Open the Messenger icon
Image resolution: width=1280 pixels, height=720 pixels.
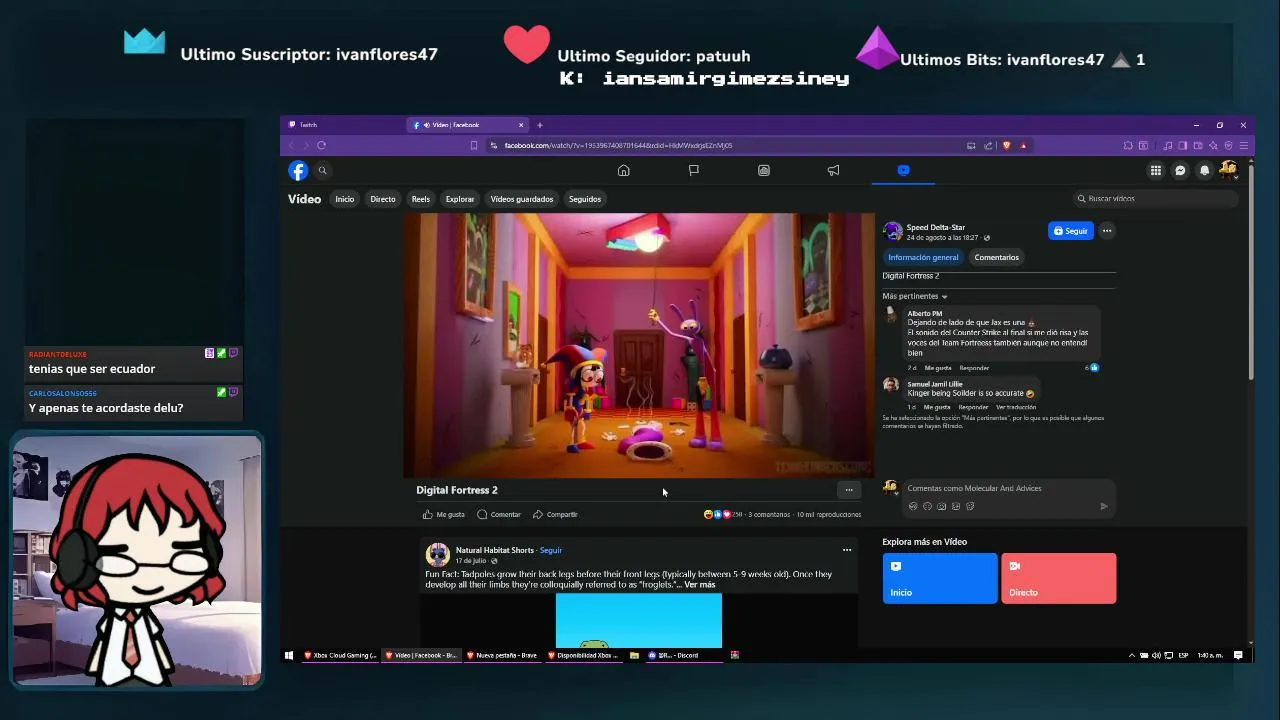(1180, 170)
